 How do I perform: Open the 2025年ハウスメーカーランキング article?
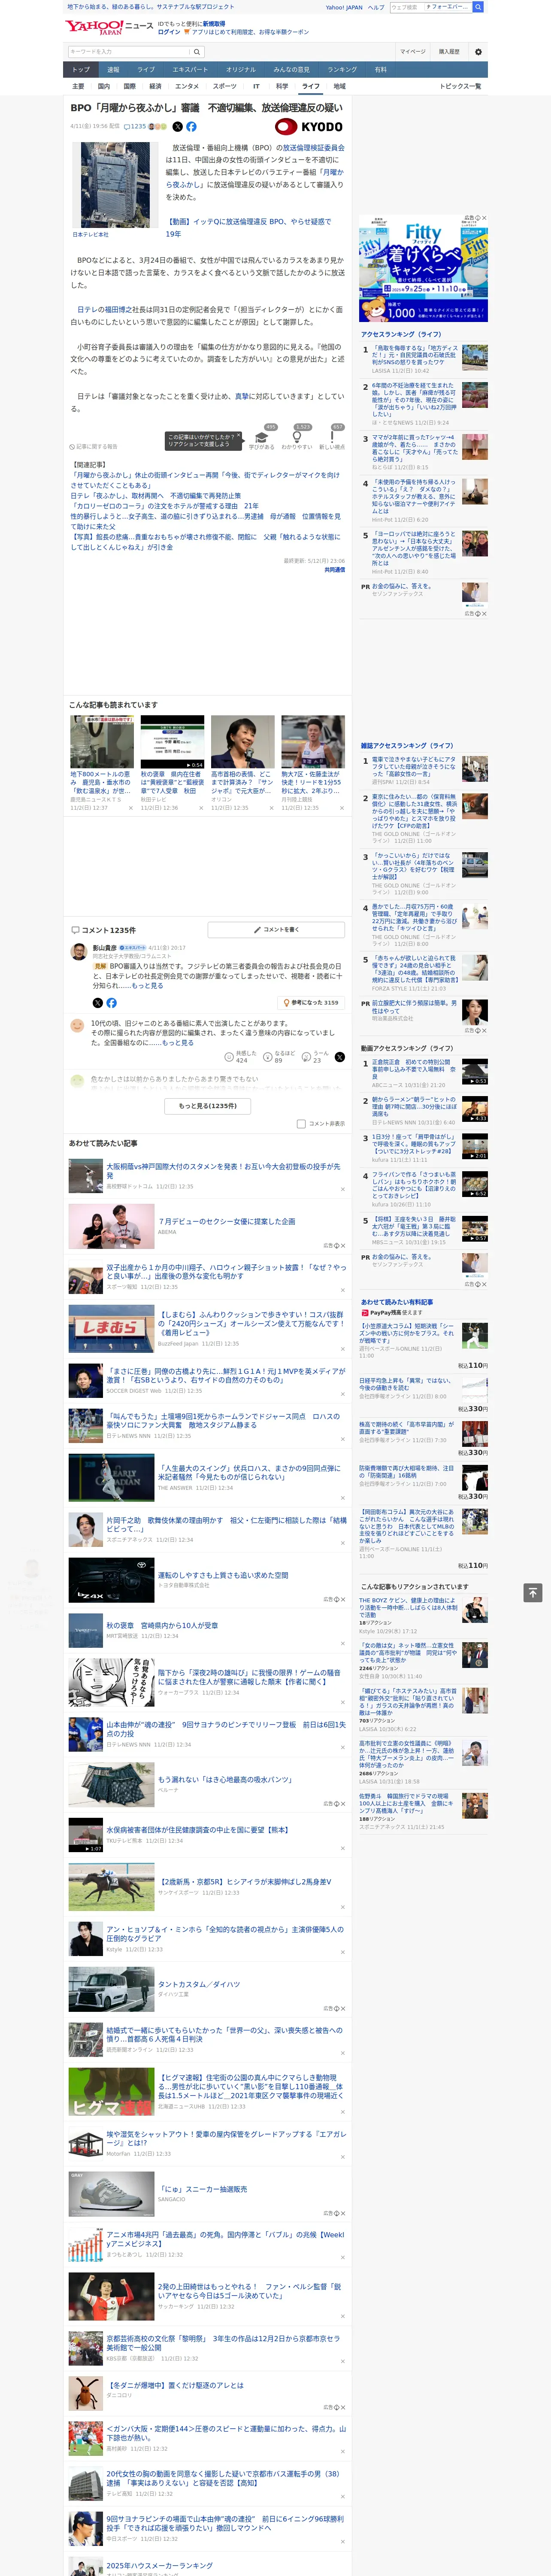pyautogui.click(x=160, y=2566)
